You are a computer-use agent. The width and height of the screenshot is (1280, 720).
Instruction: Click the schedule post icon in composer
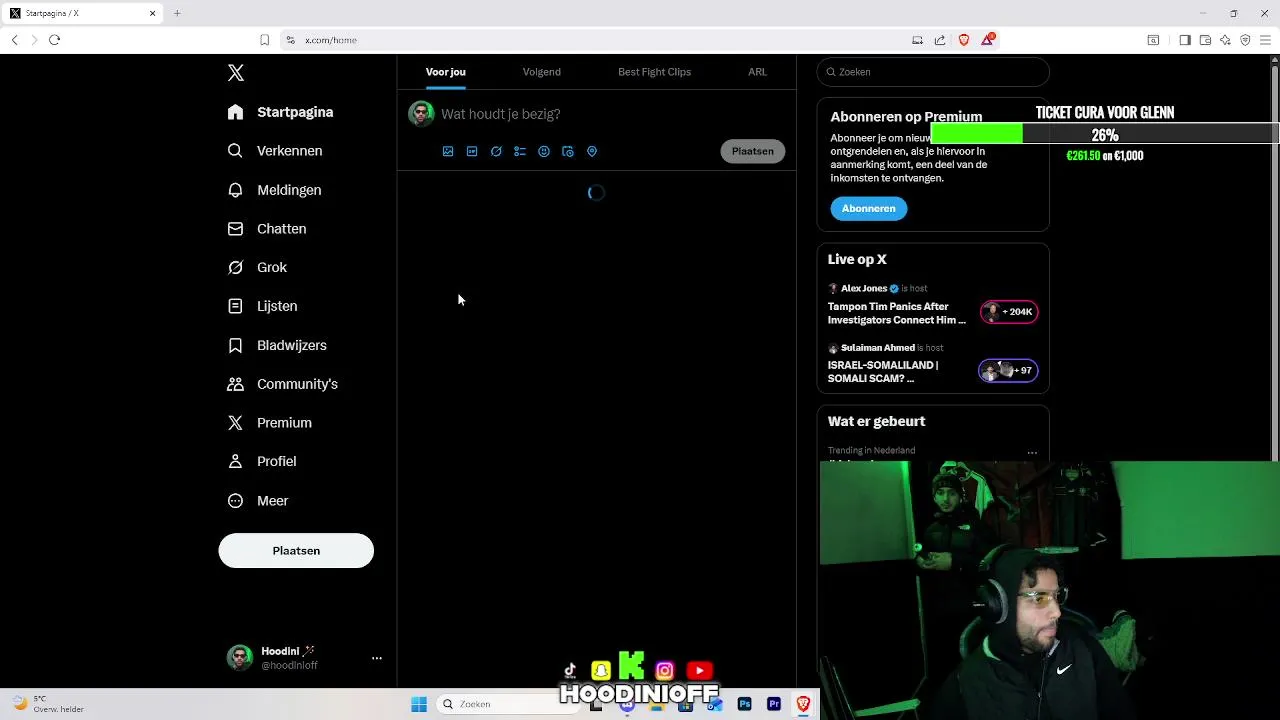(x=568, y=151)
